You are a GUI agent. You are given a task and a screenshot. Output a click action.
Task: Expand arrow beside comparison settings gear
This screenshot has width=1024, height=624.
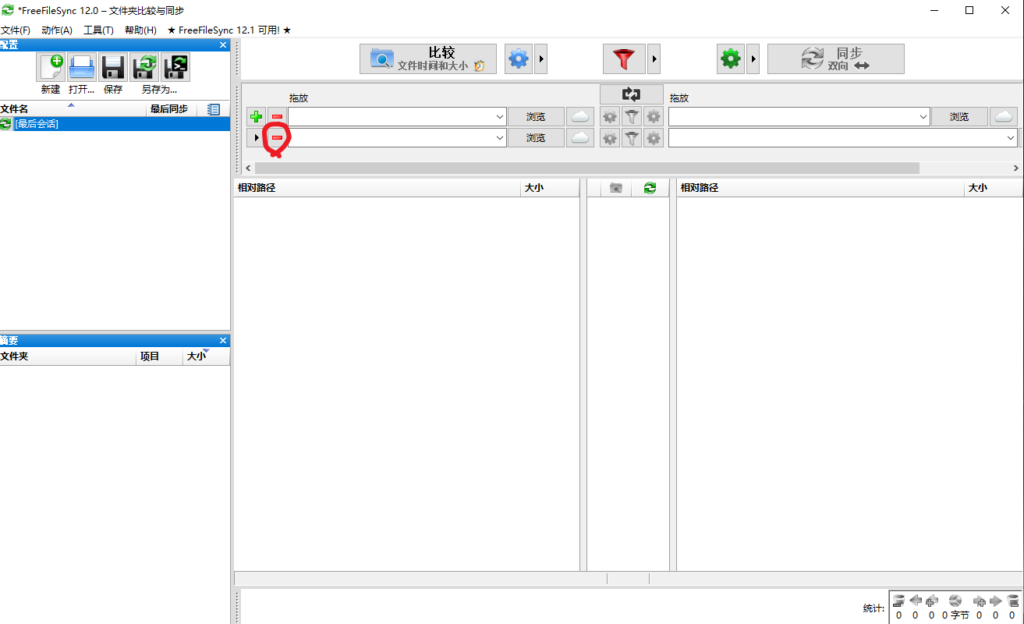click(541, 59)
